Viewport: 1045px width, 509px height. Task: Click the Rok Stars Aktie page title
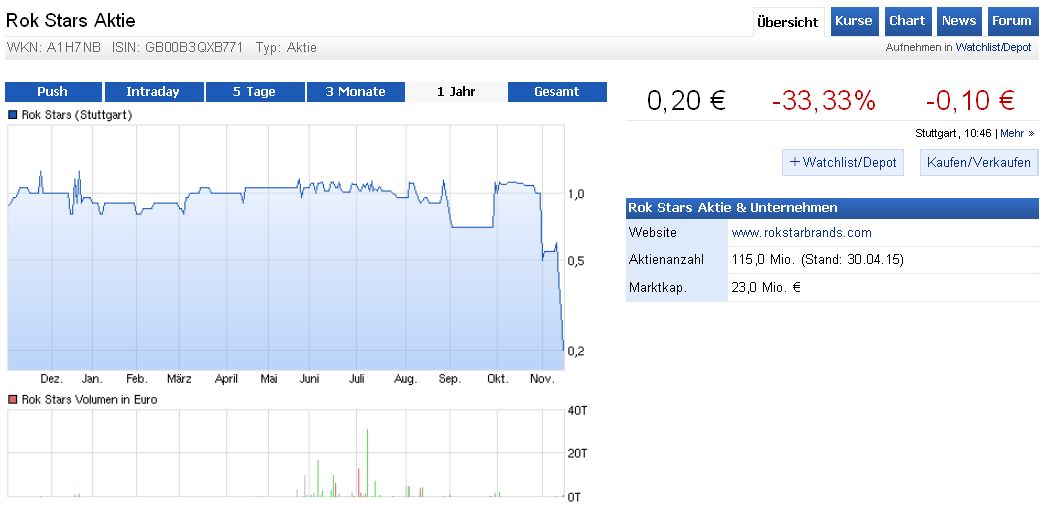(71, 21)
